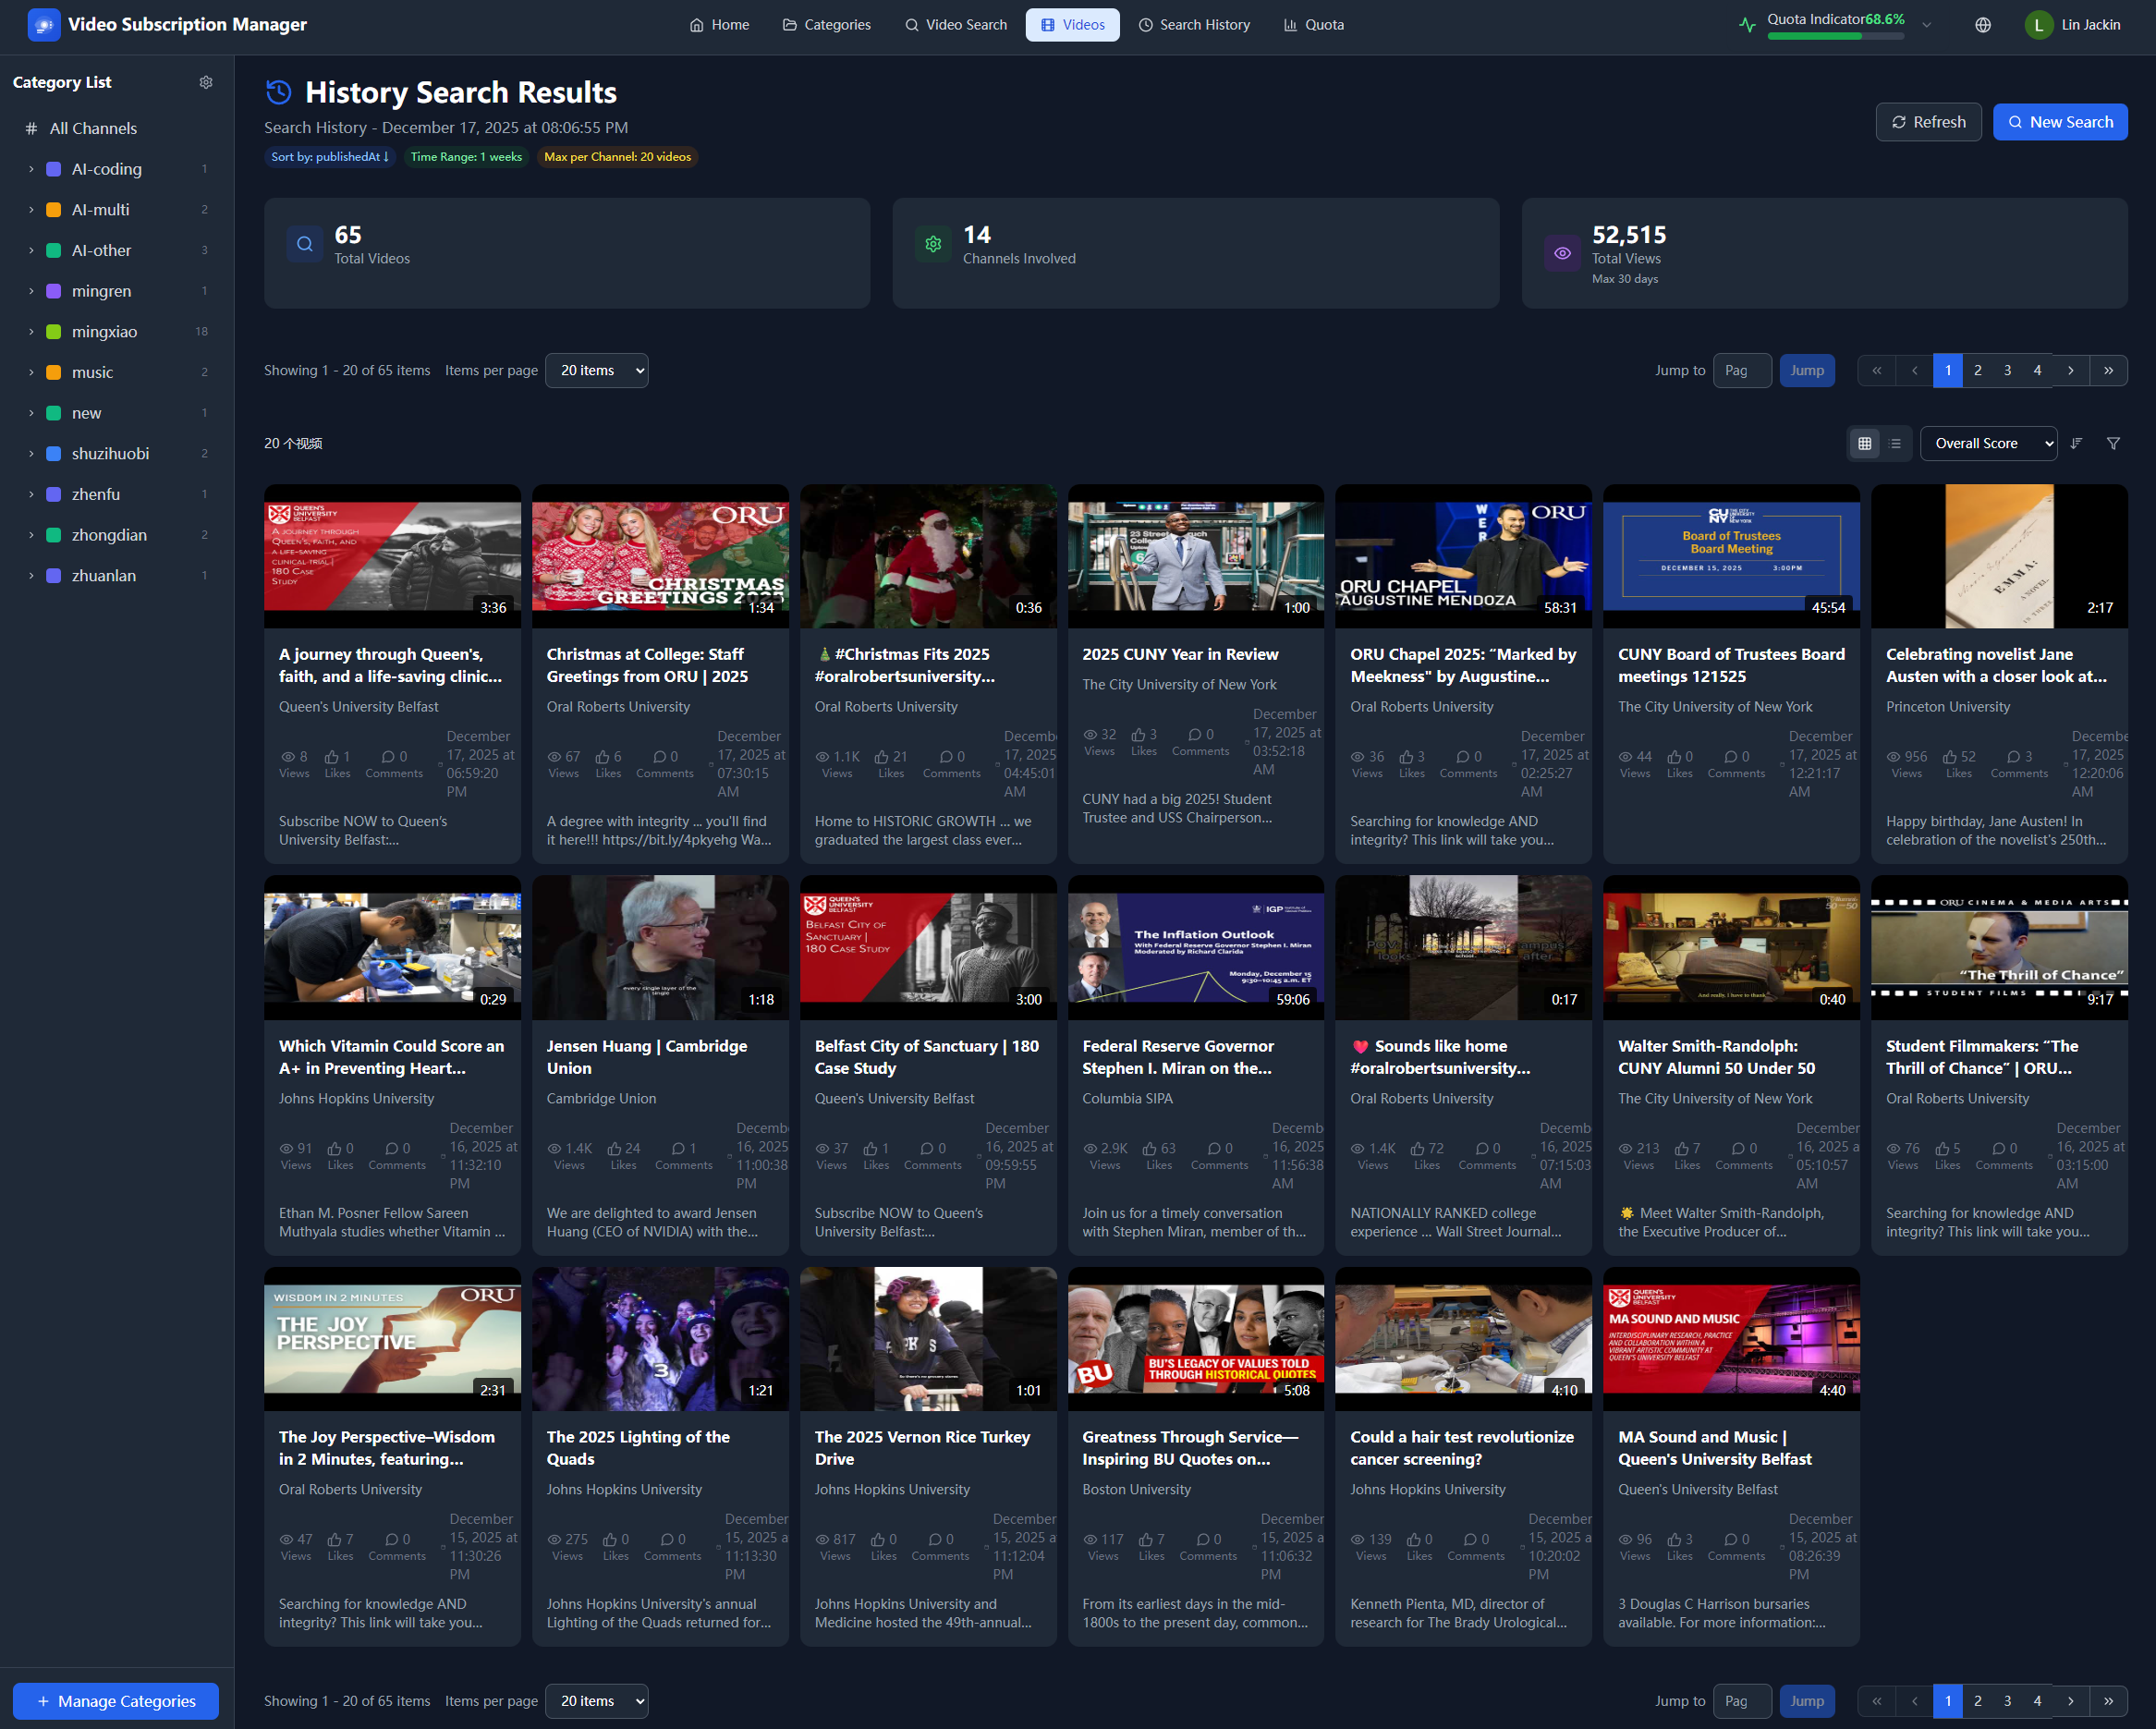Expand the mingxiao category

(x=31, y=332)
